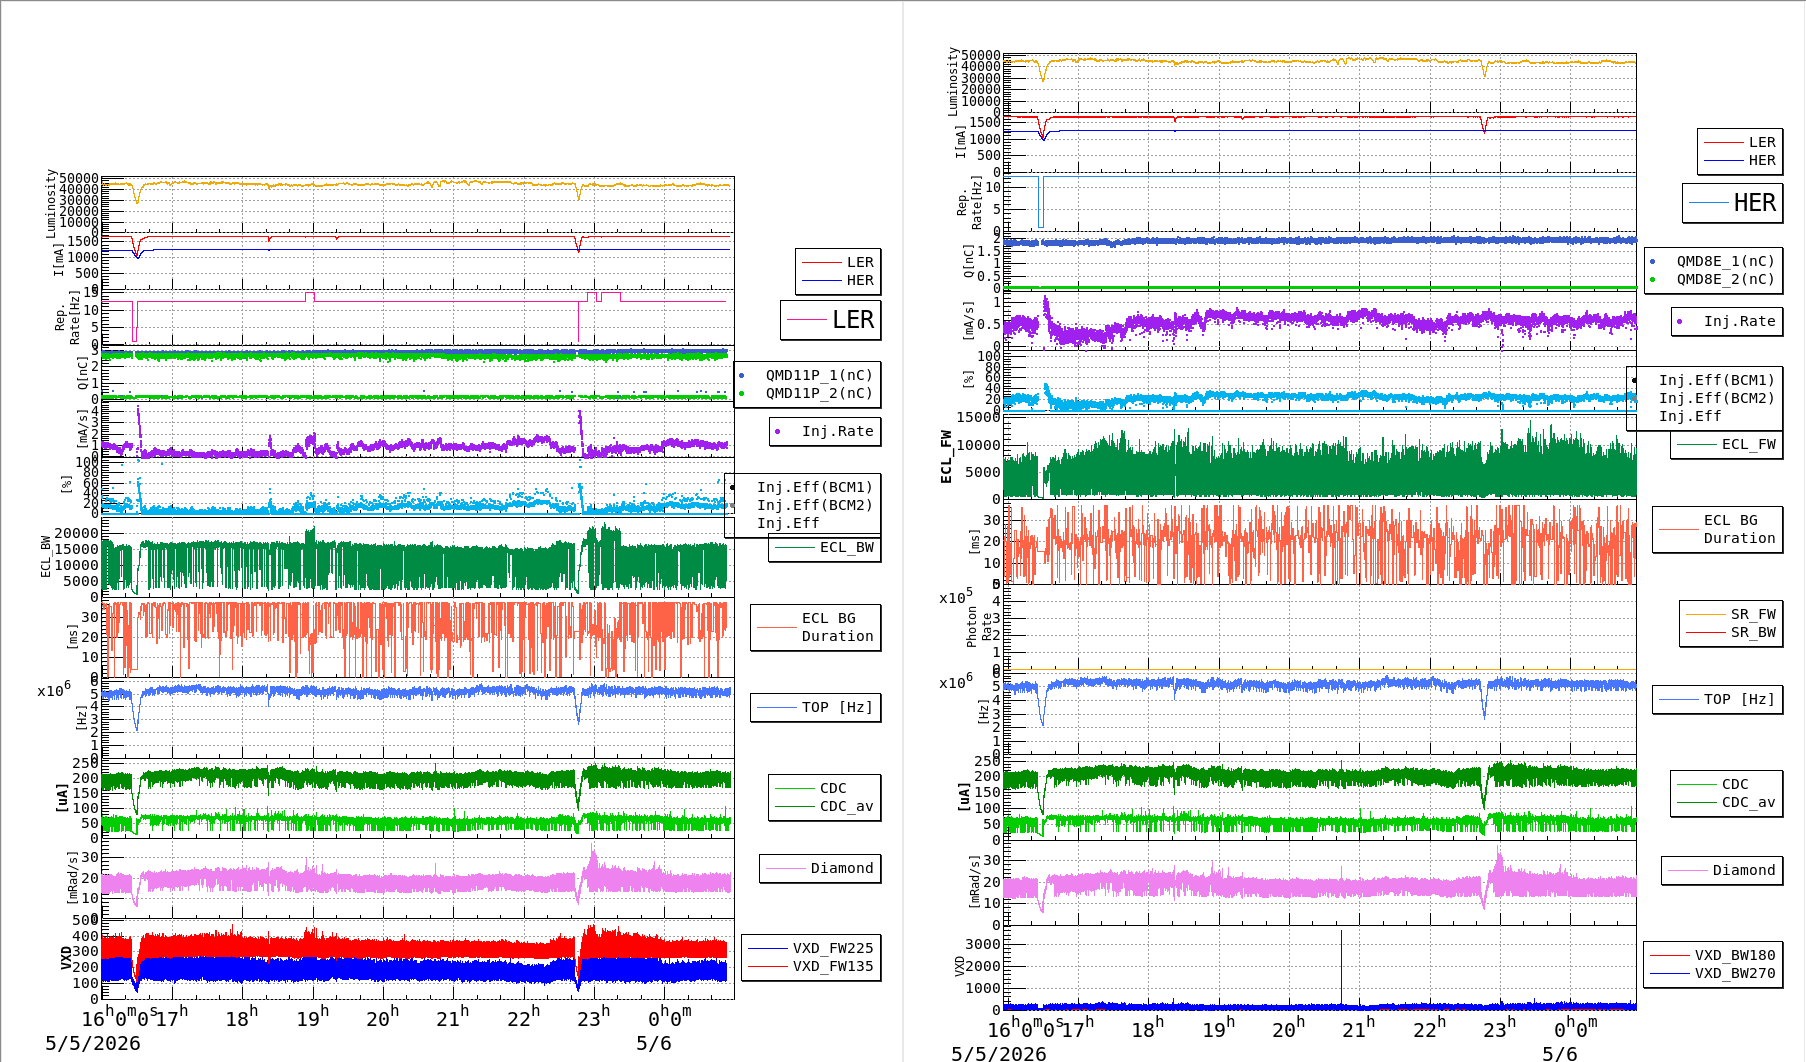The image size is (1806, 1062).
Task: Click CDC_av legend entry in the LER panel
Action: click(825, 806)
